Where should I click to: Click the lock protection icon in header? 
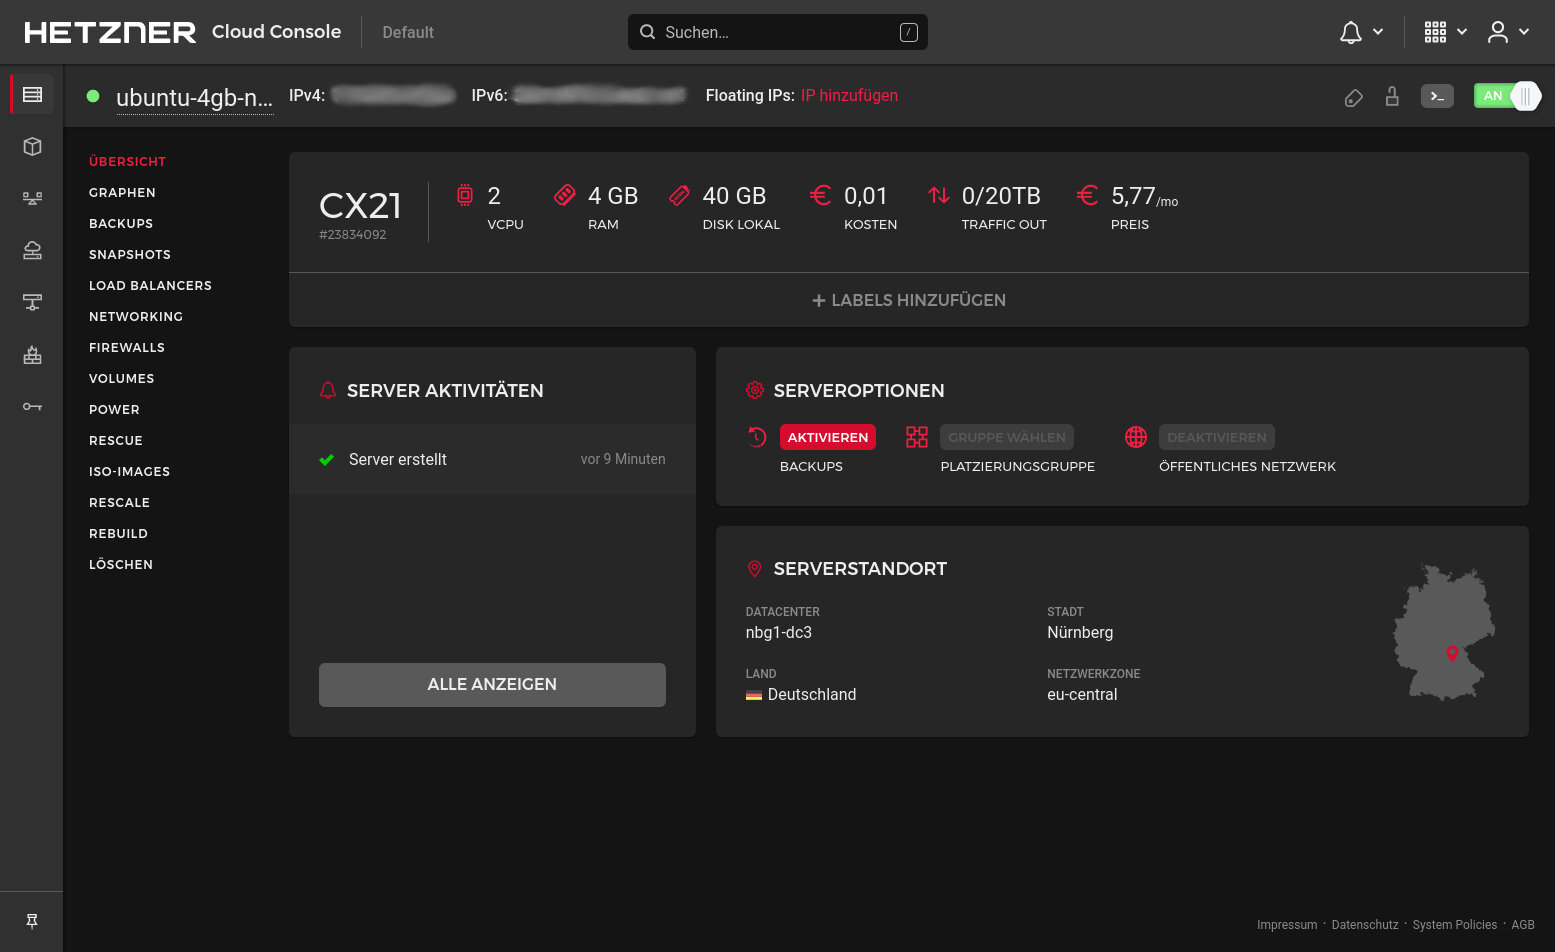click(1392, 96)
